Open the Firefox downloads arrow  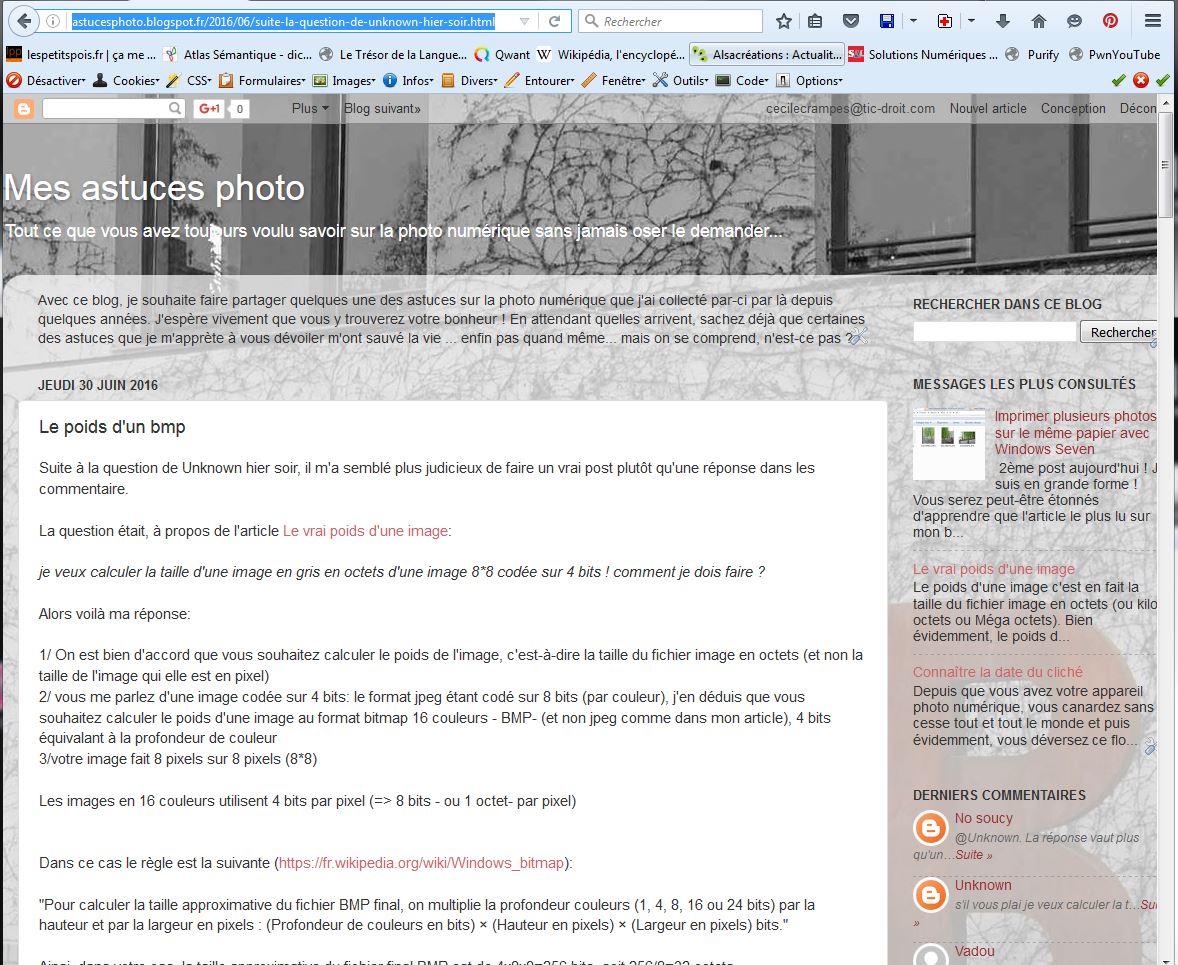[1004, 21]
